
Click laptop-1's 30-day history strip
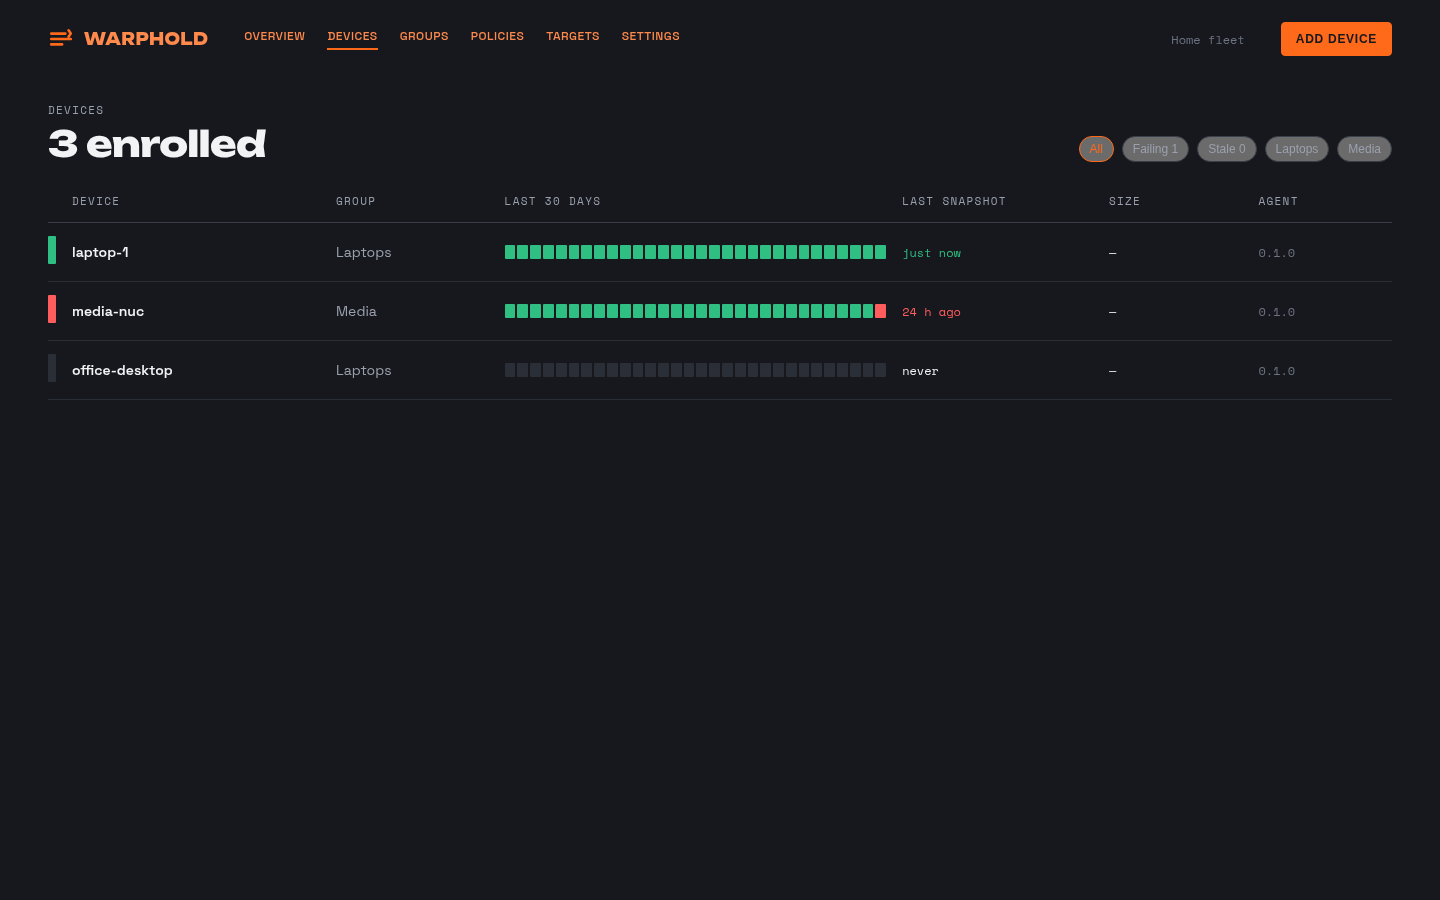695,252
